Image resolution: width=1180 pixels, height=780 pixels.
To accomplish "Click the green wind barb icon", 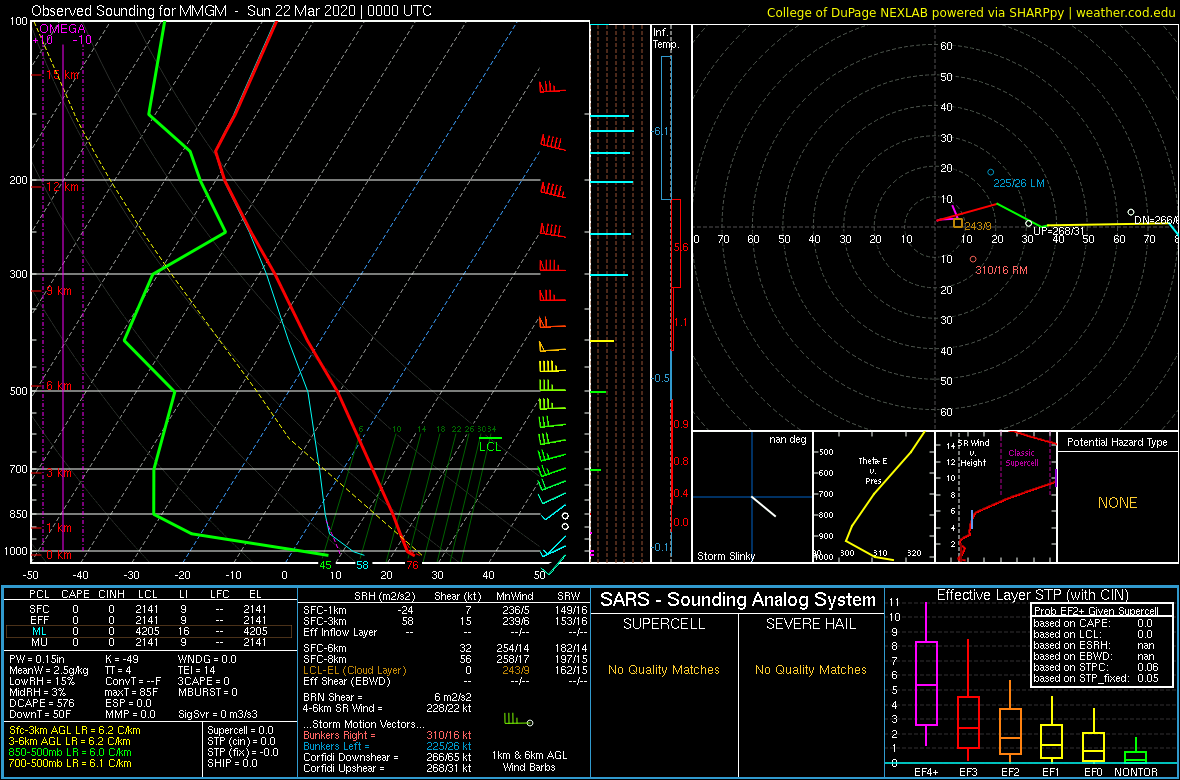I will tap(518, 721).
